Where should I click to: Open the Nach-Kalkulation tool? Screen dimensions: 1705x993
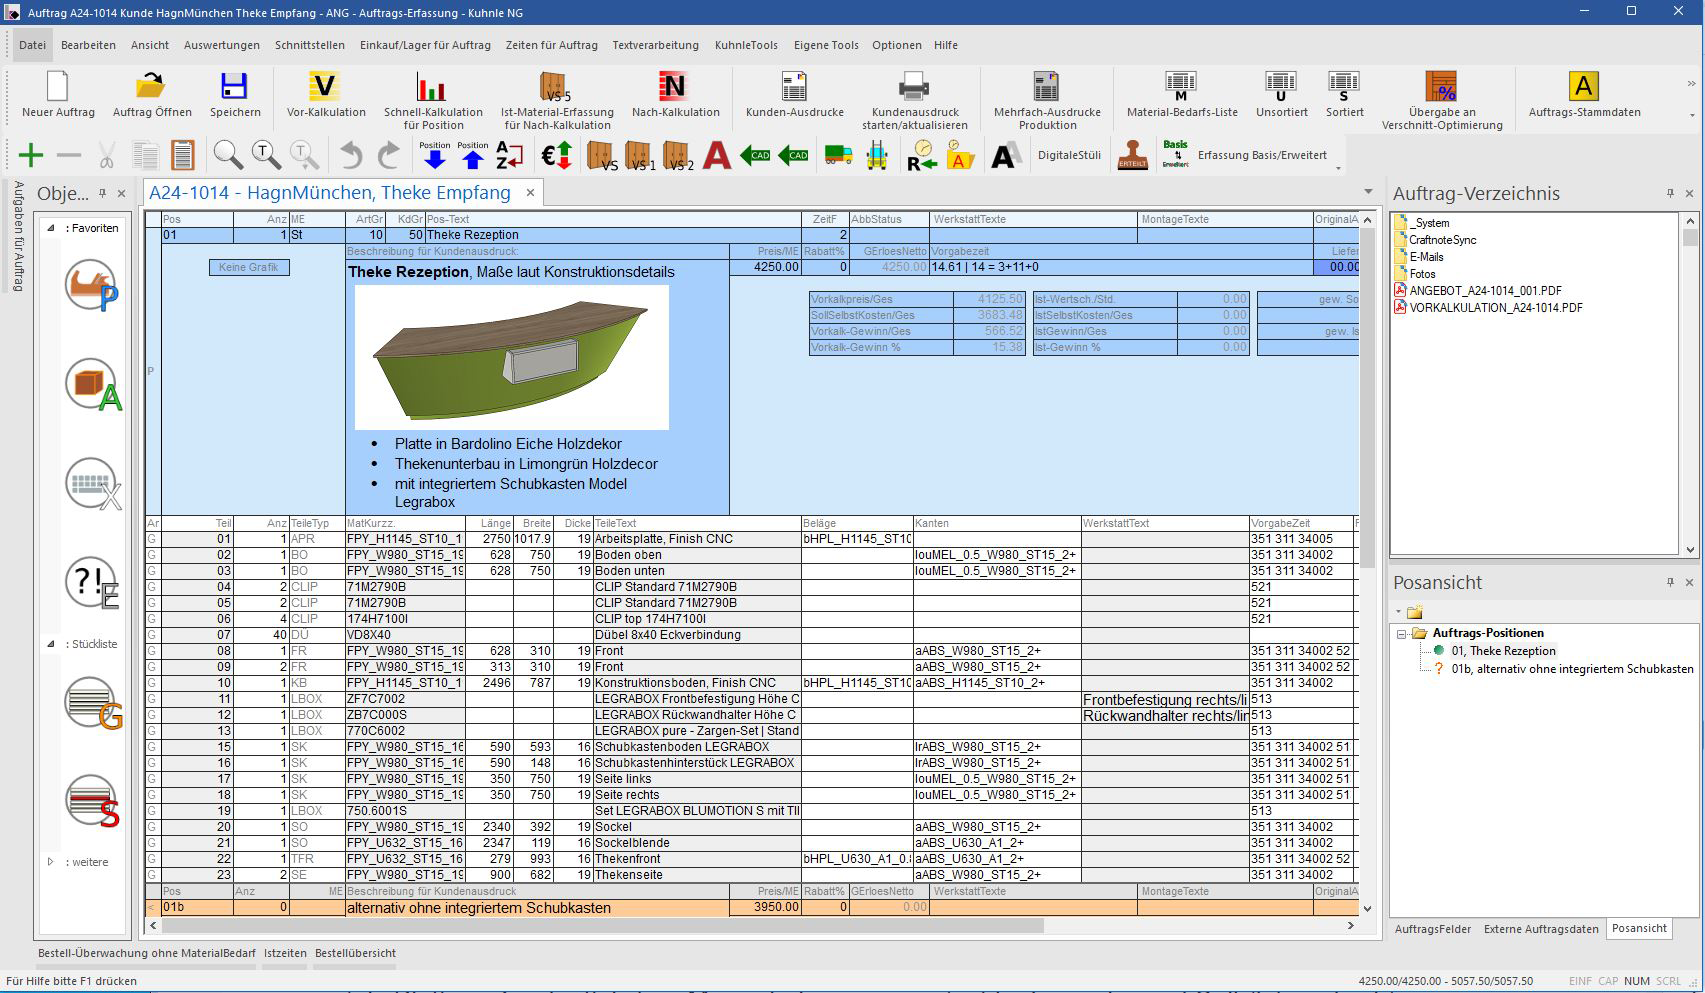click(x=674, y=87)
